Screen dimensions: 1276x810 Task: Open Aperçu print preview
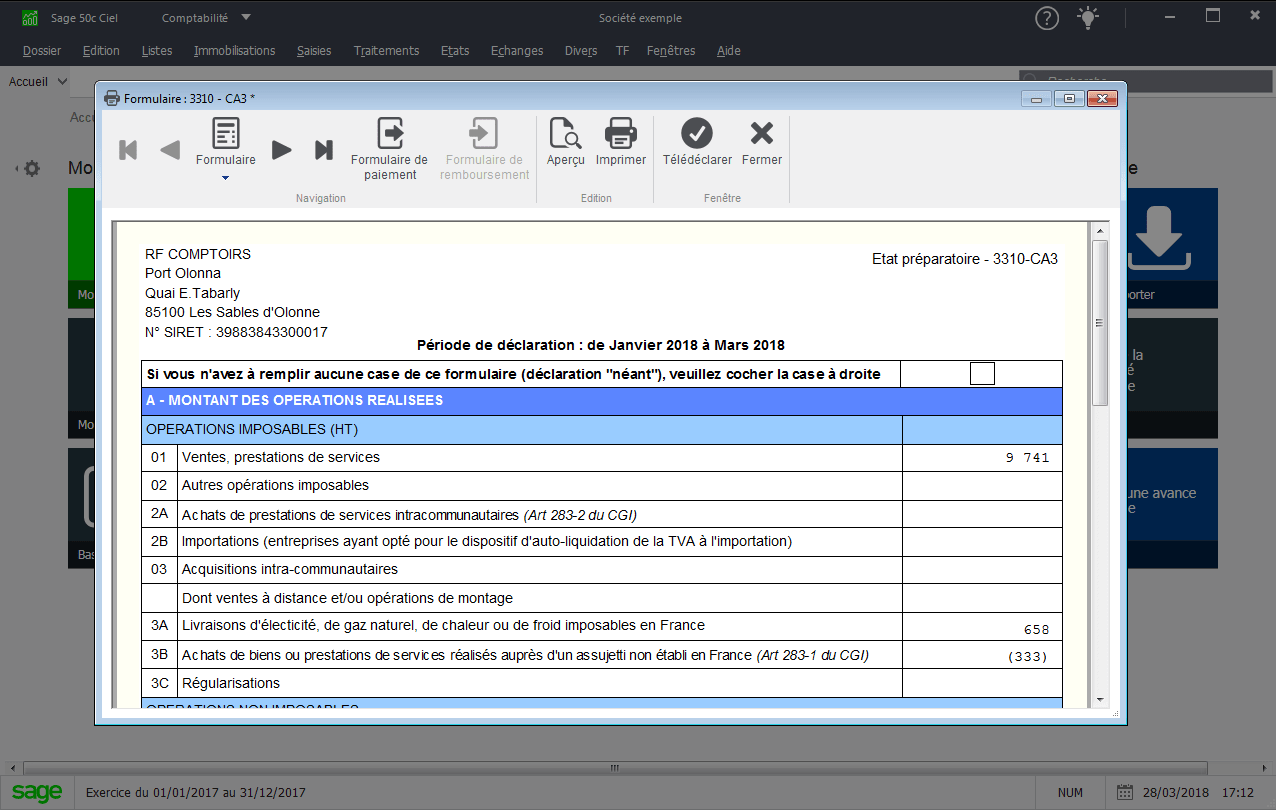point(566,142)
